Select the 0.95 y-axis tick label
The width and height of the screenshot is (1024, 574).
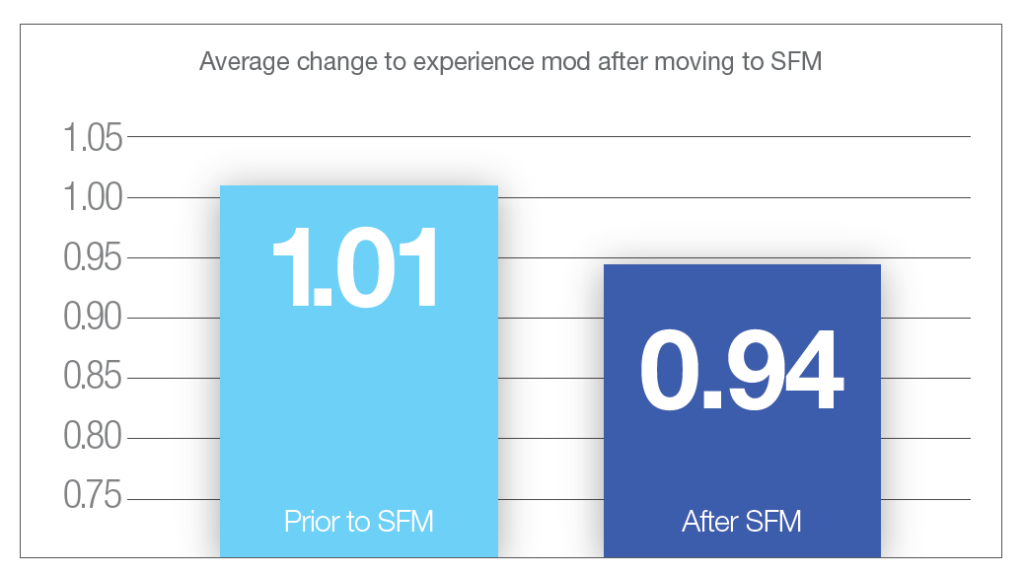click(x=93, y=258)
